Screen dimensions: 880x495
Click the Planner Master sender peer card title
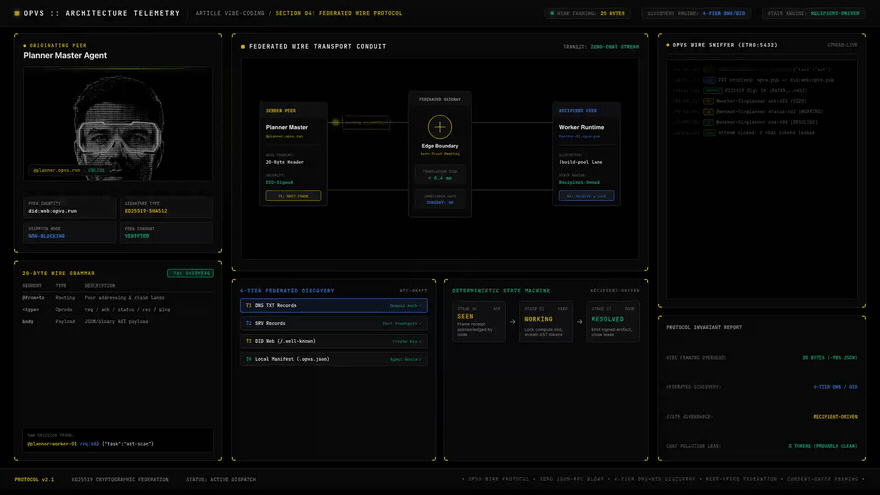click(287, 127)
